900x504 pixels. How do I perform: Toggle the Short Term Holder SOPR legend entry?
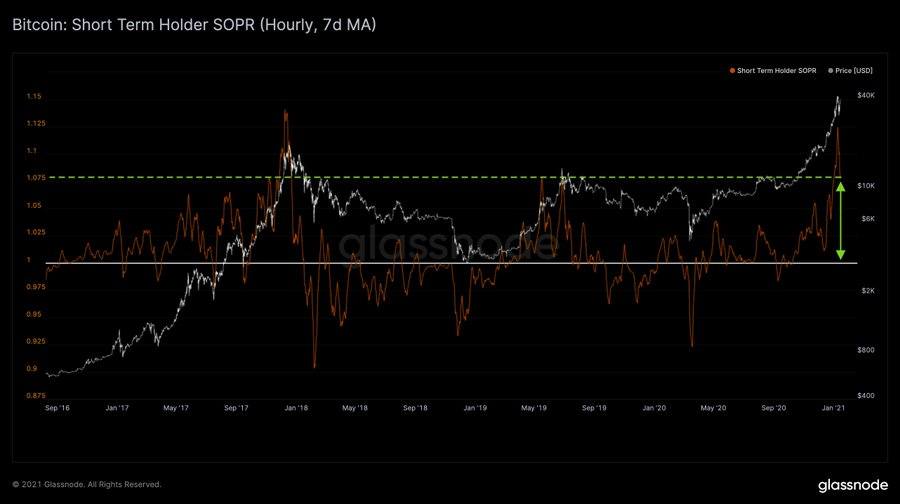(773, 71)
